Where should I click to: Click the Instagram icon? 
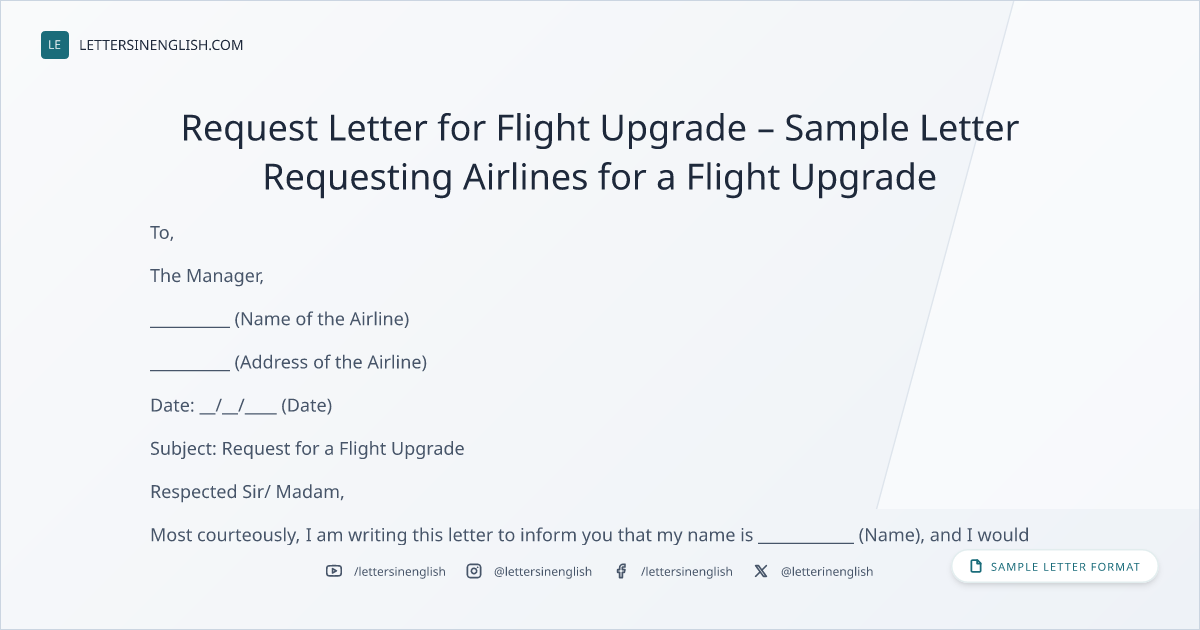point(474,571)
